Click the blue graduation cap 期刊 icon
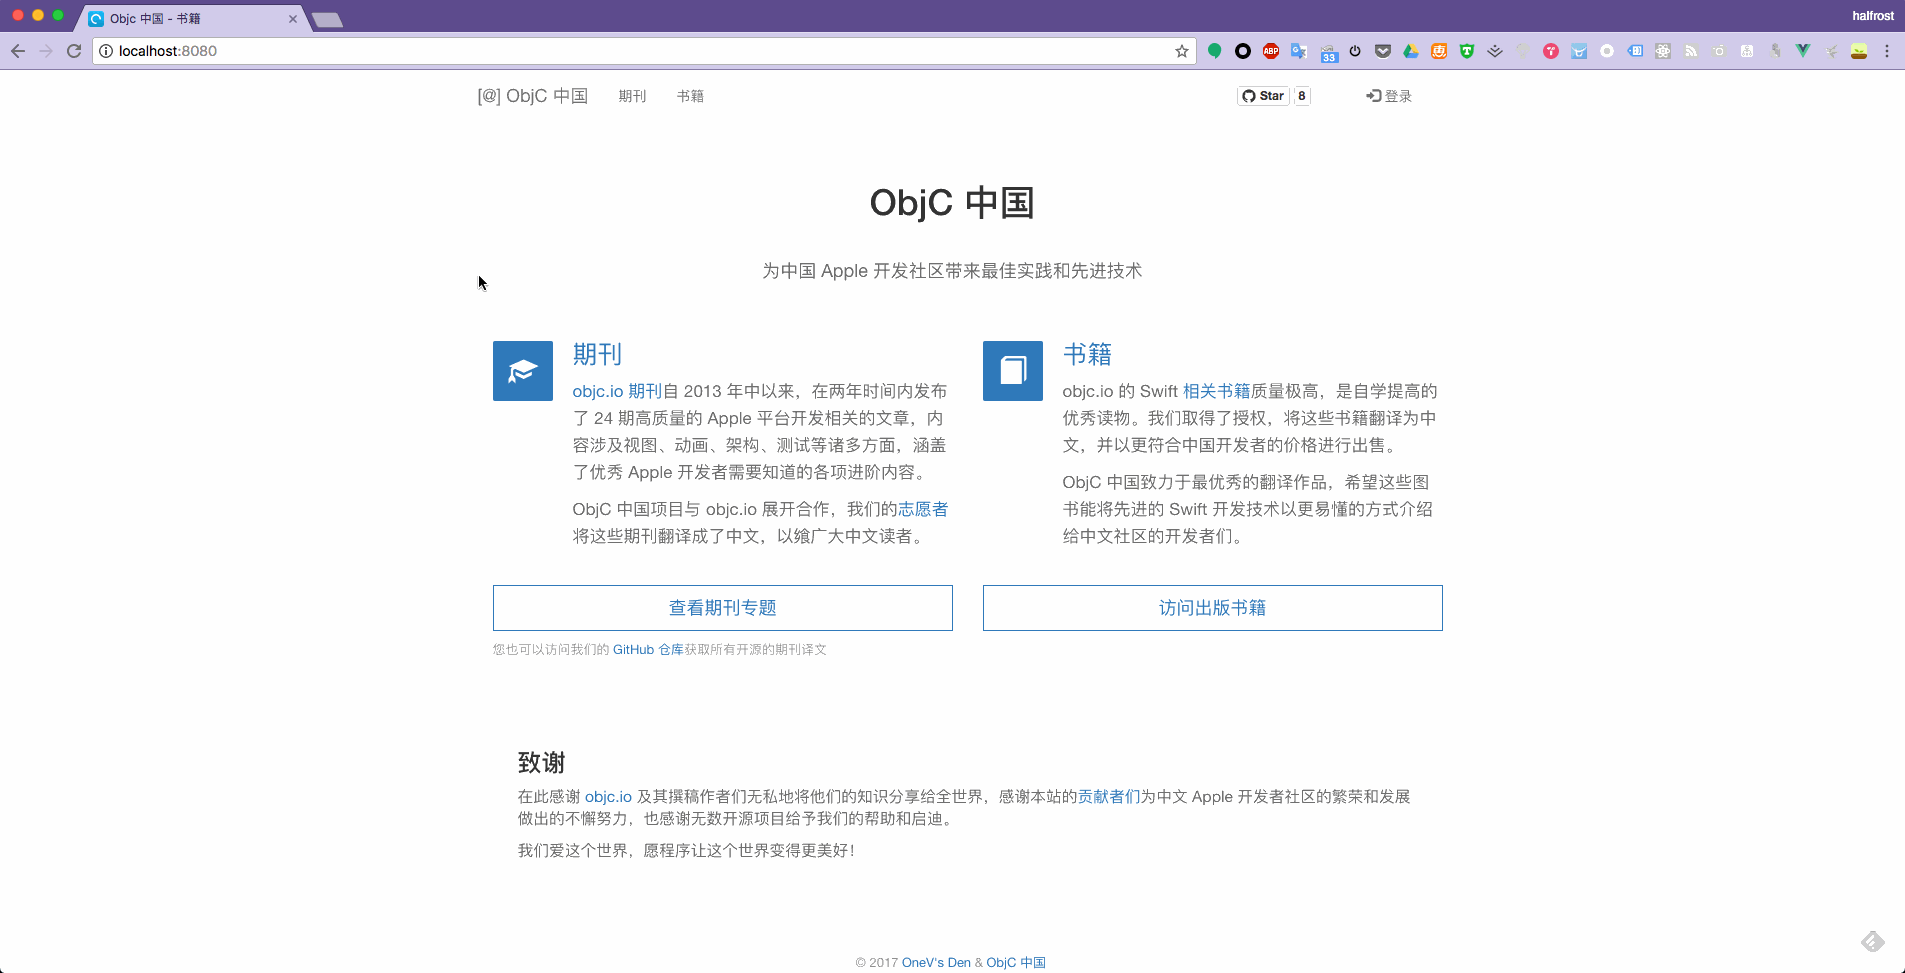This screenshot has height=973, width=1905. pyautogui.click(x=523, y=371)
